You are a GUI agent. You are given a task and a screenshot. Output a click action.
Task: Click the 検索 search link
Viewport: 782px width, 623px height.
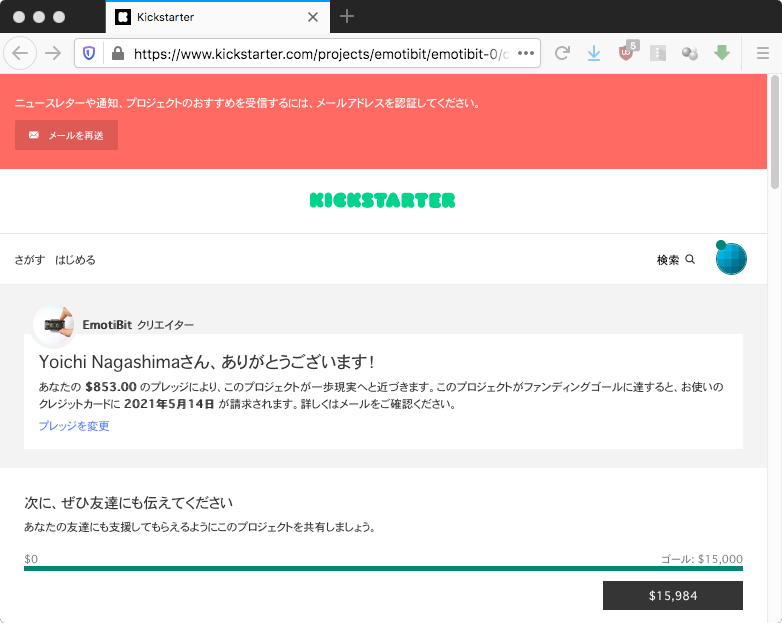coord(675,259)
